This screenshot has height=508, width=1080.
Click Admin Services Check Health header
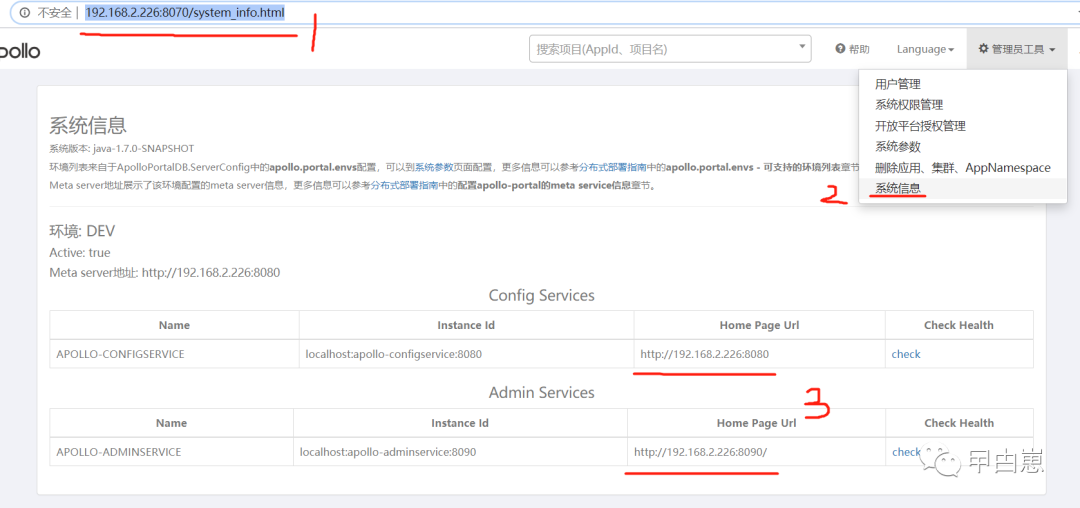coord(959,423)
